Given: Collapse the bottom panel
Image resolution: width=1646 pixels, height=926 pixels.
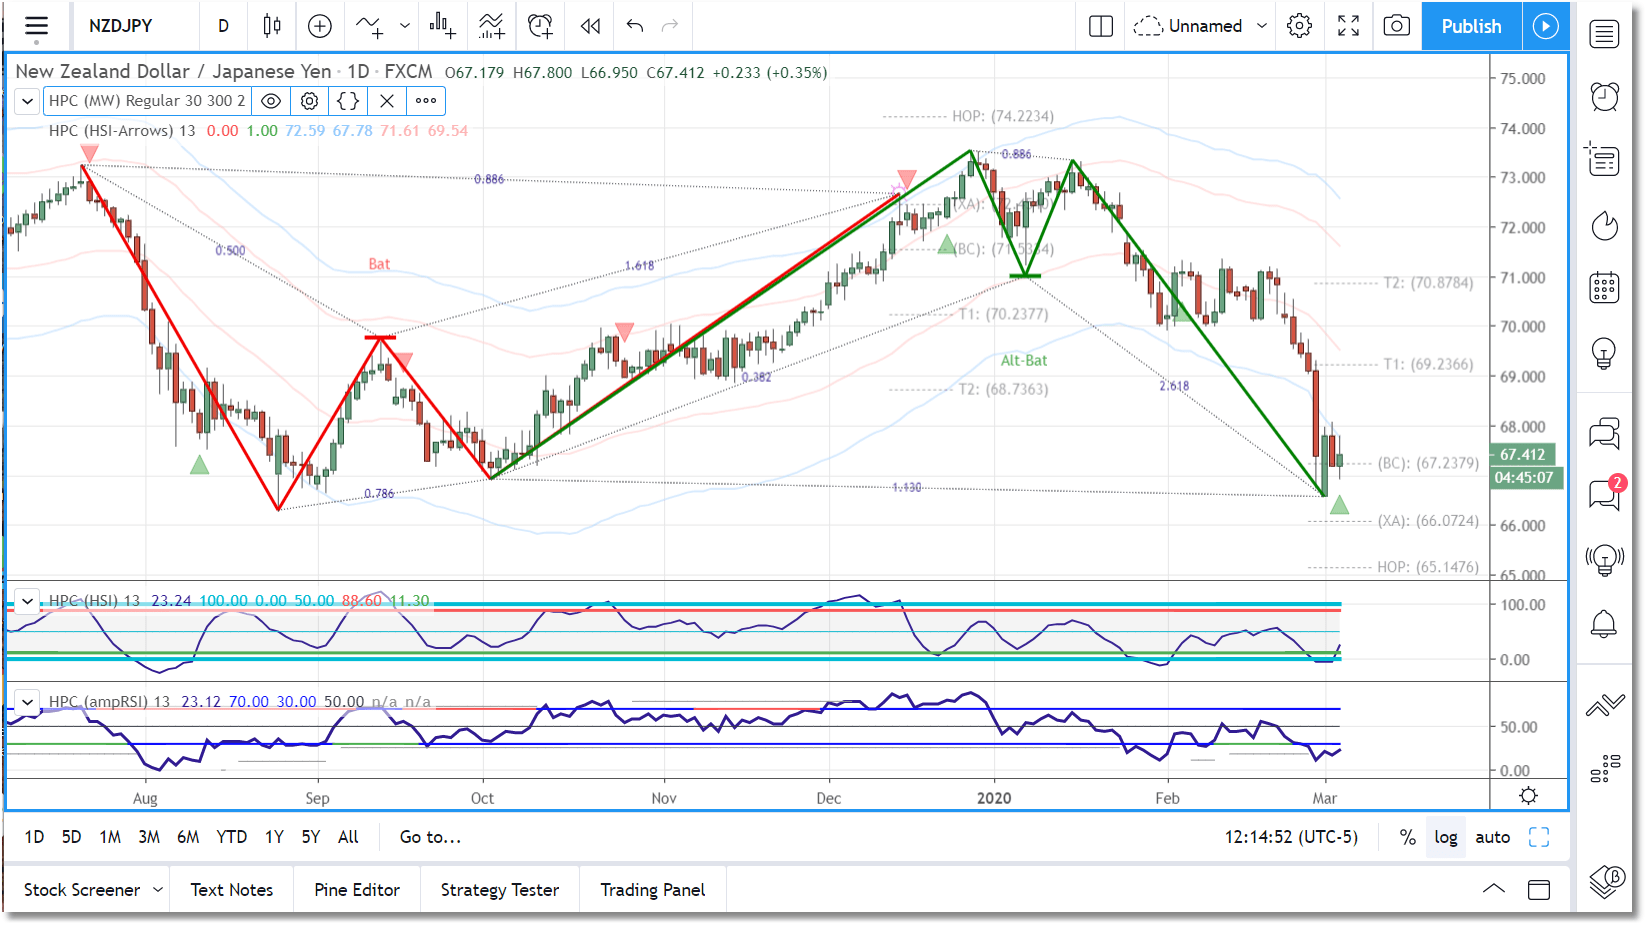Looking at the screenshot, I should coord(1494,890).
